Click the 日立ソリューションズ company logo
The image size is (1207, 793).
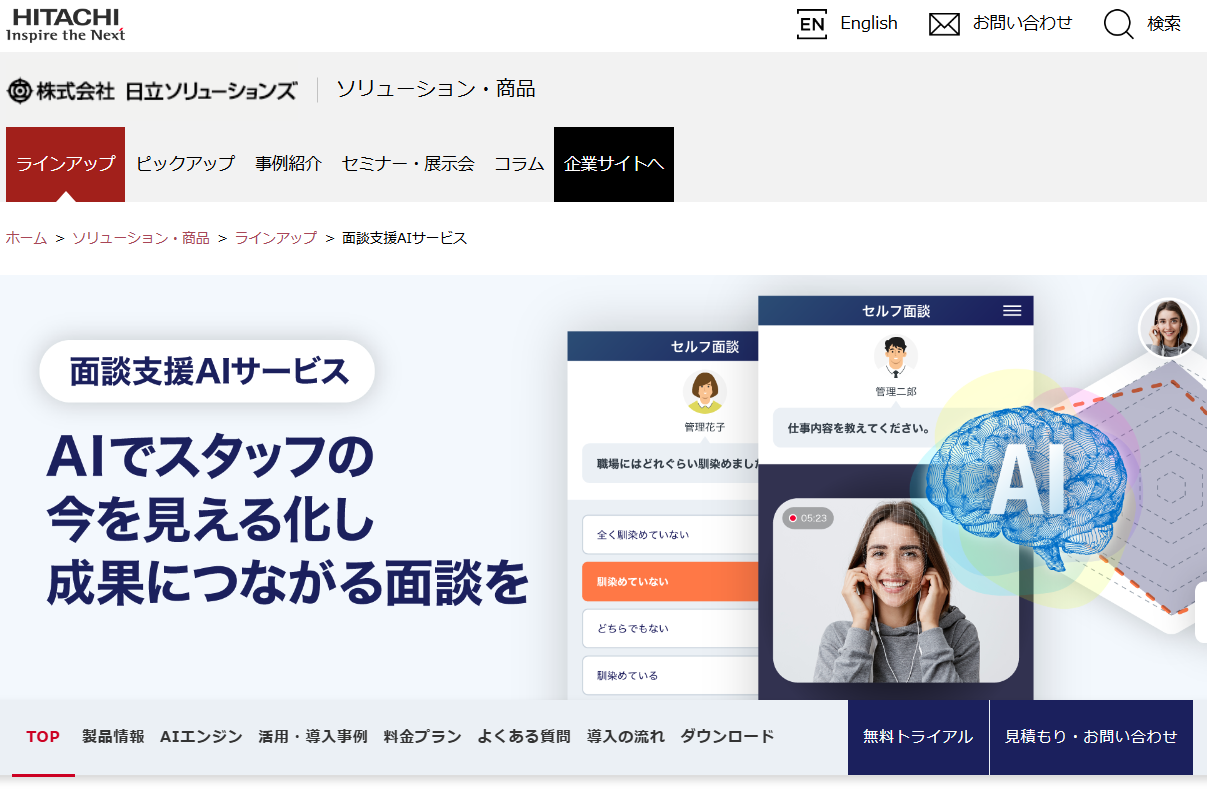click(x=152, y=90)
